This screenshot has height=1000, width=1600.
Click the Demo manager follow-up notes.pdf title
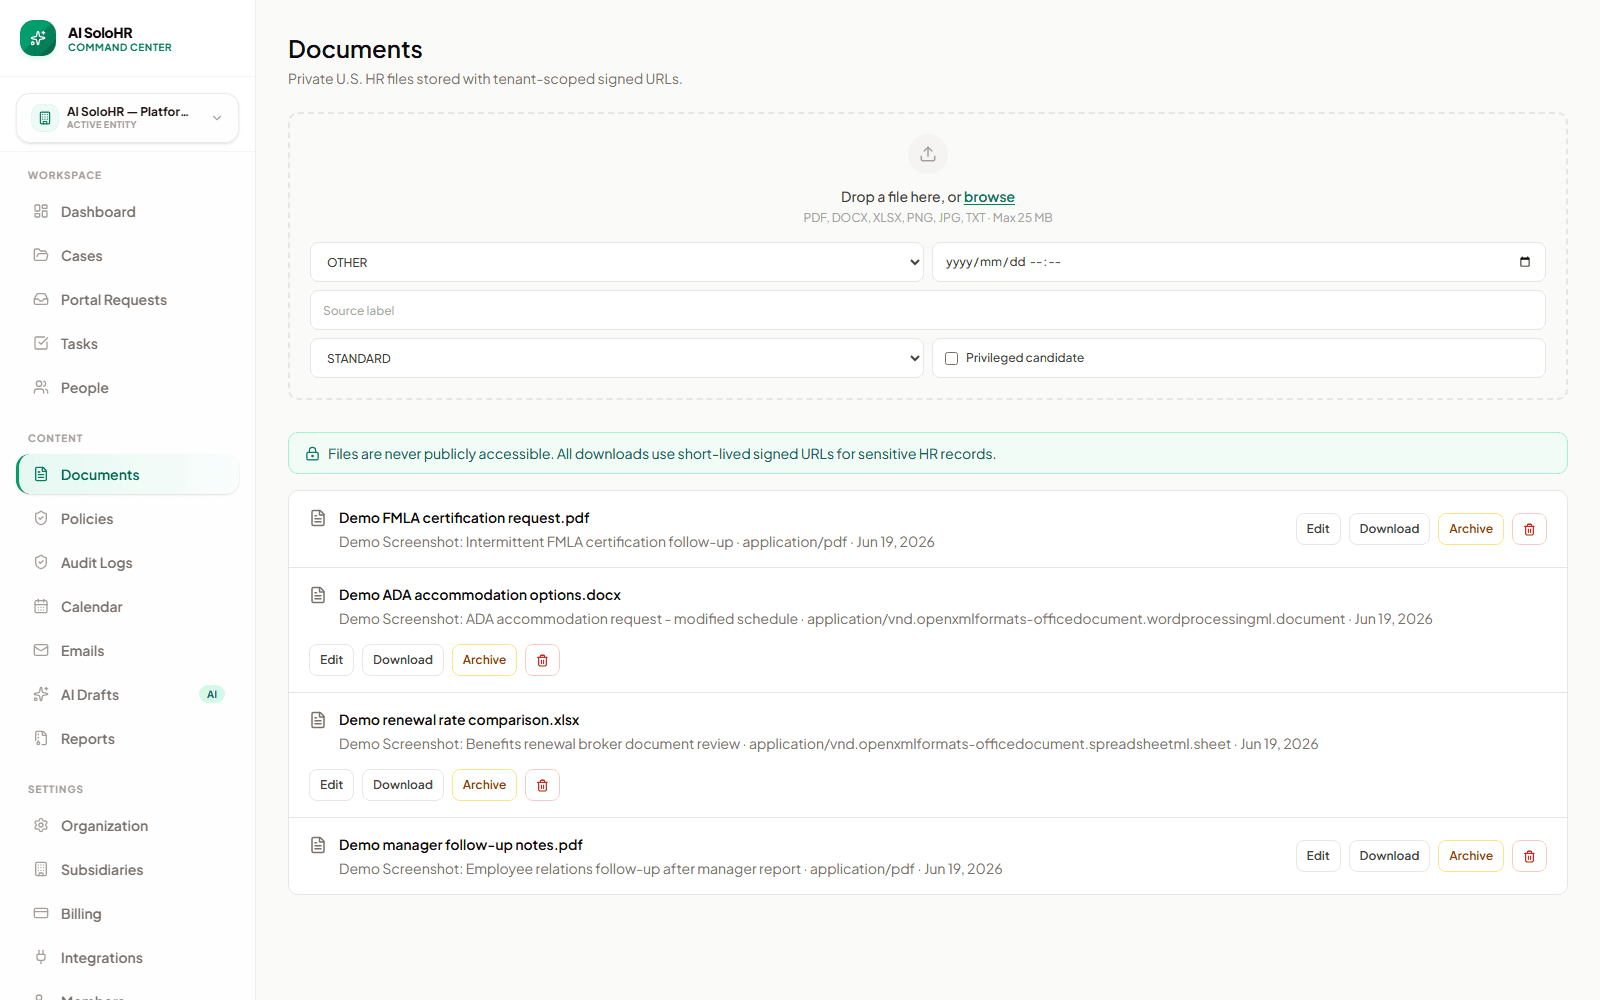(461, 845)
